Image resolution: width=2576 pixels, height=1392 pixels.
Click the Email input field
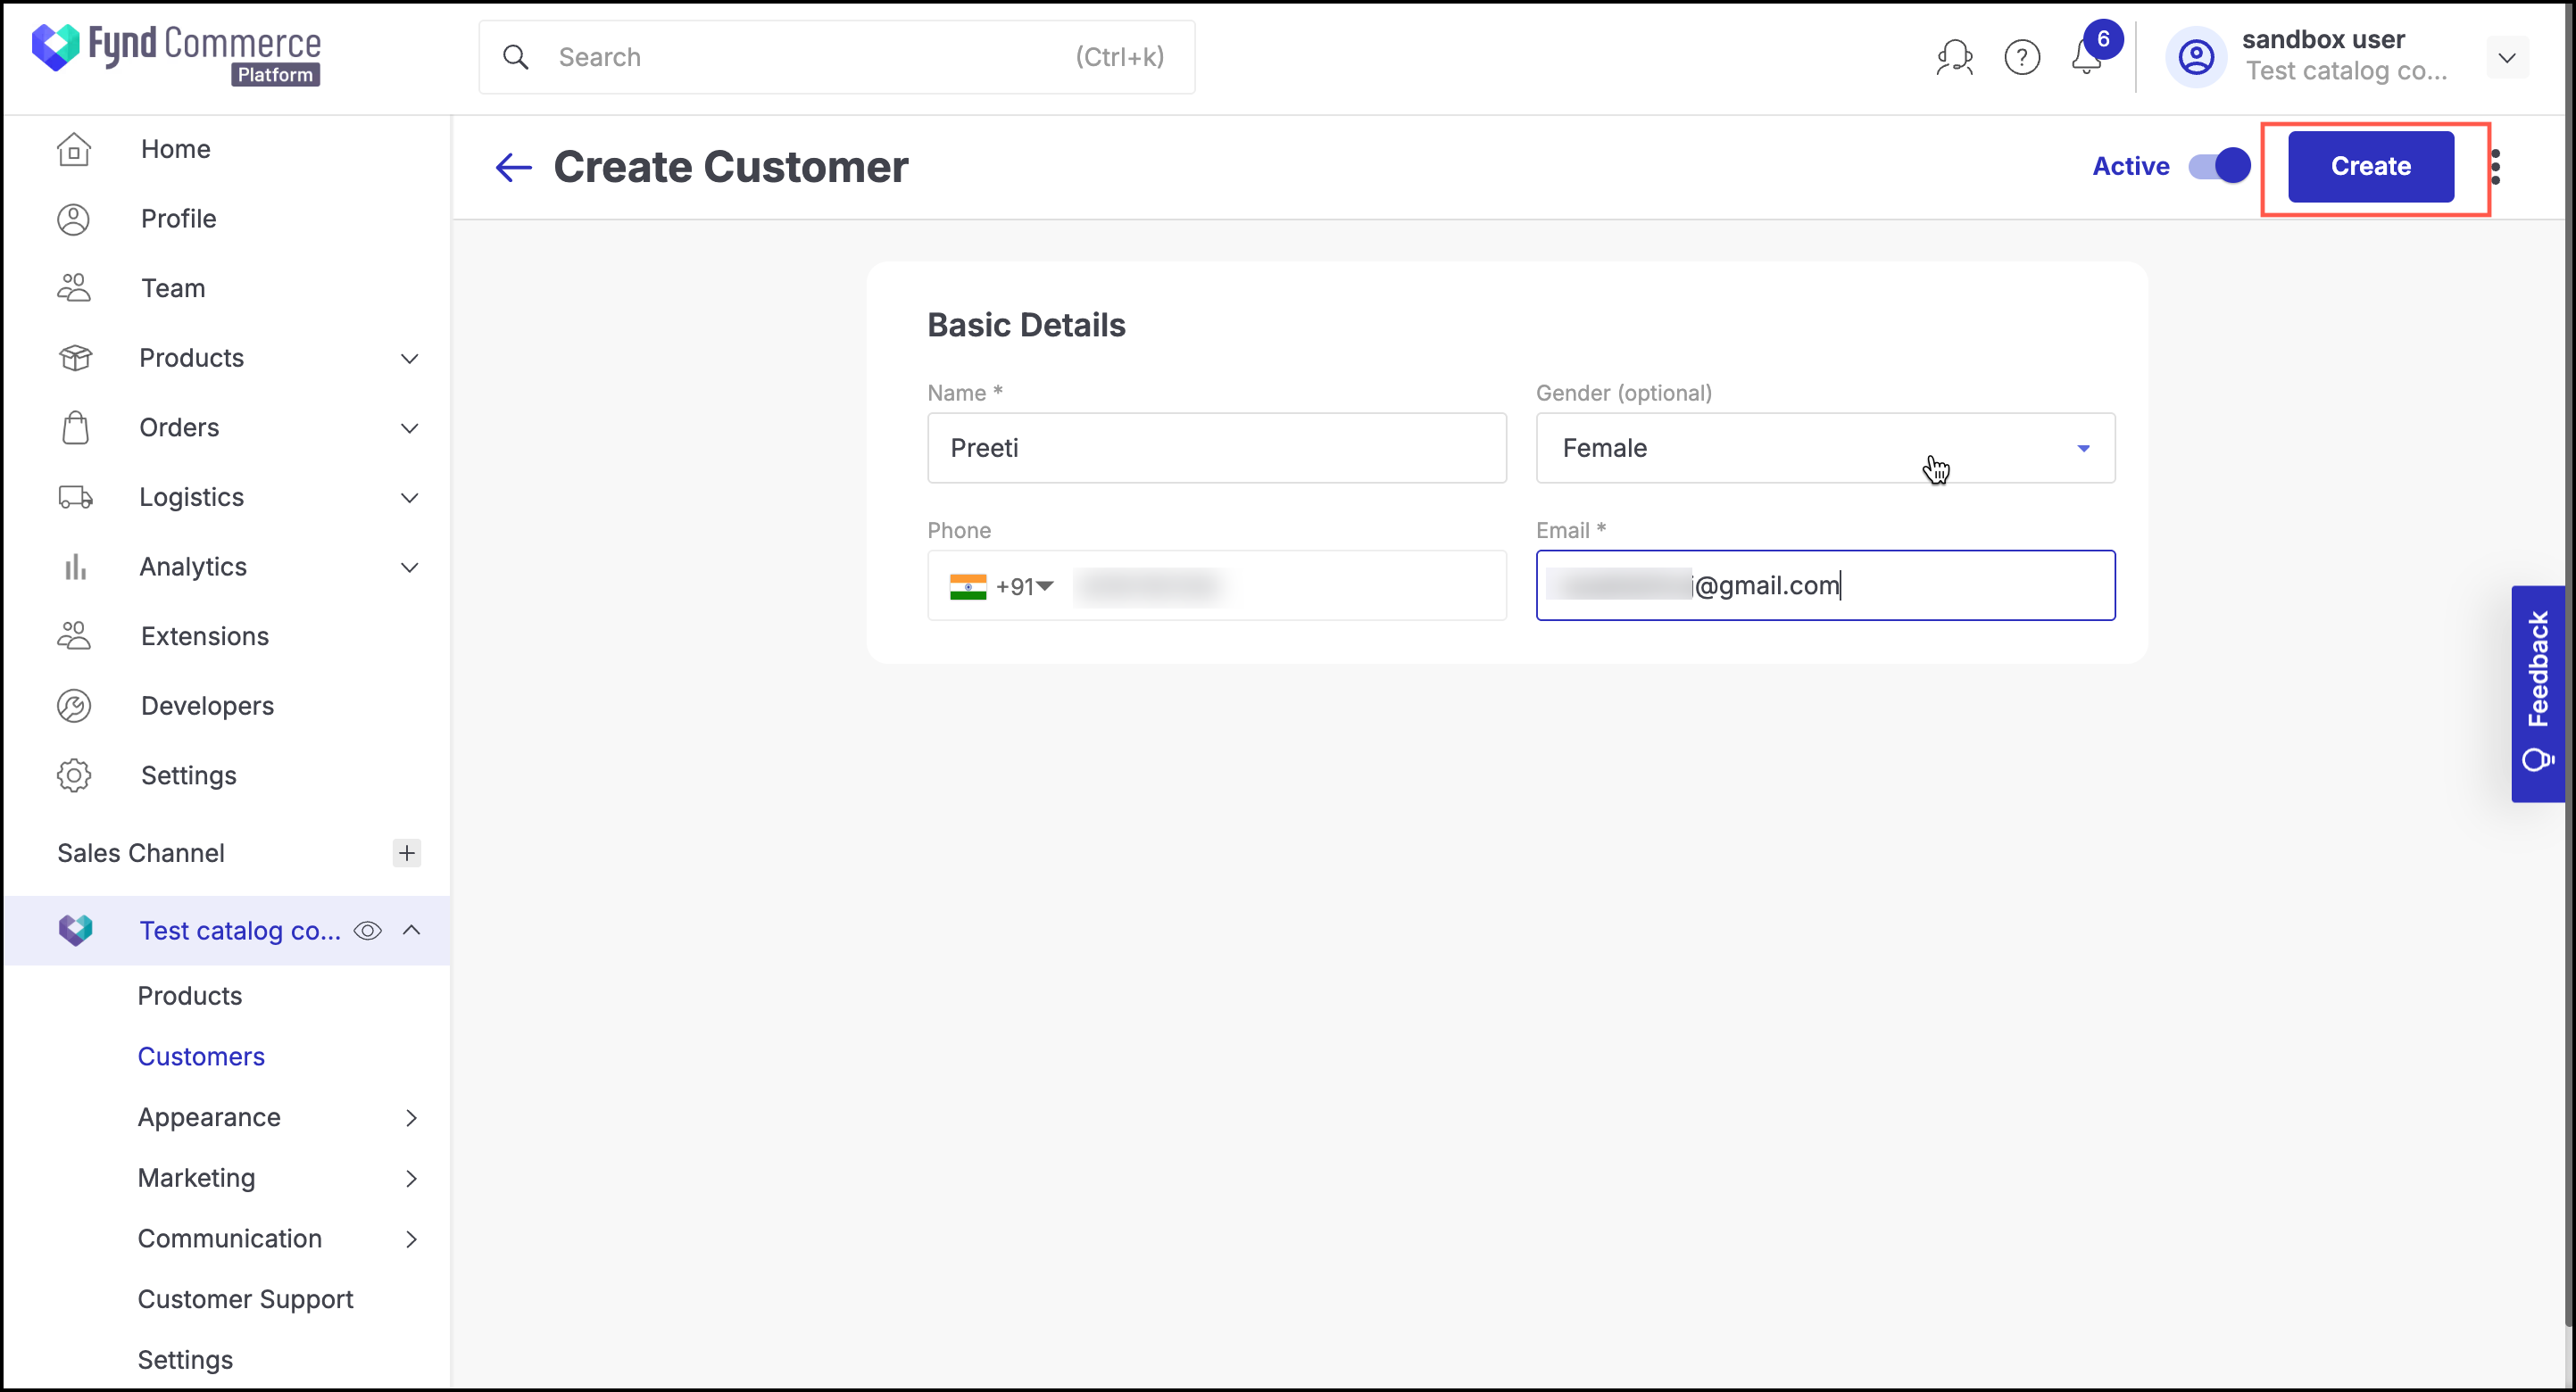click(x=1825, y=586)
